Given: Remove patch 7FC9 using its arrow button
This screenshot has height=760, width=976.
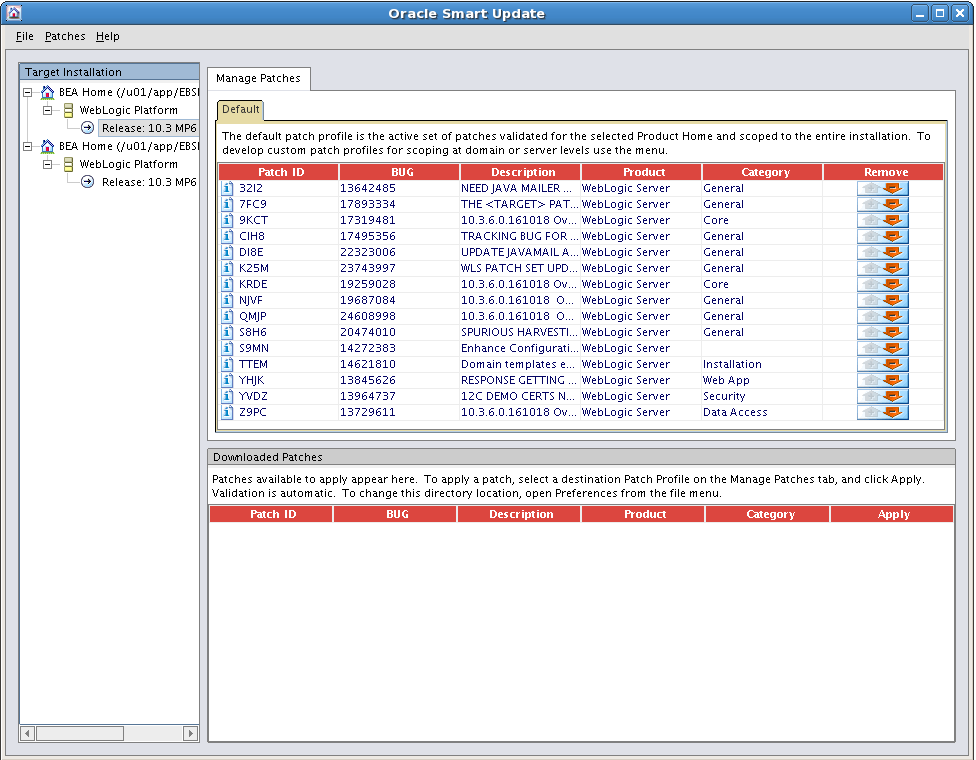Looking at the screenshot, I should [x=883, y=204].
